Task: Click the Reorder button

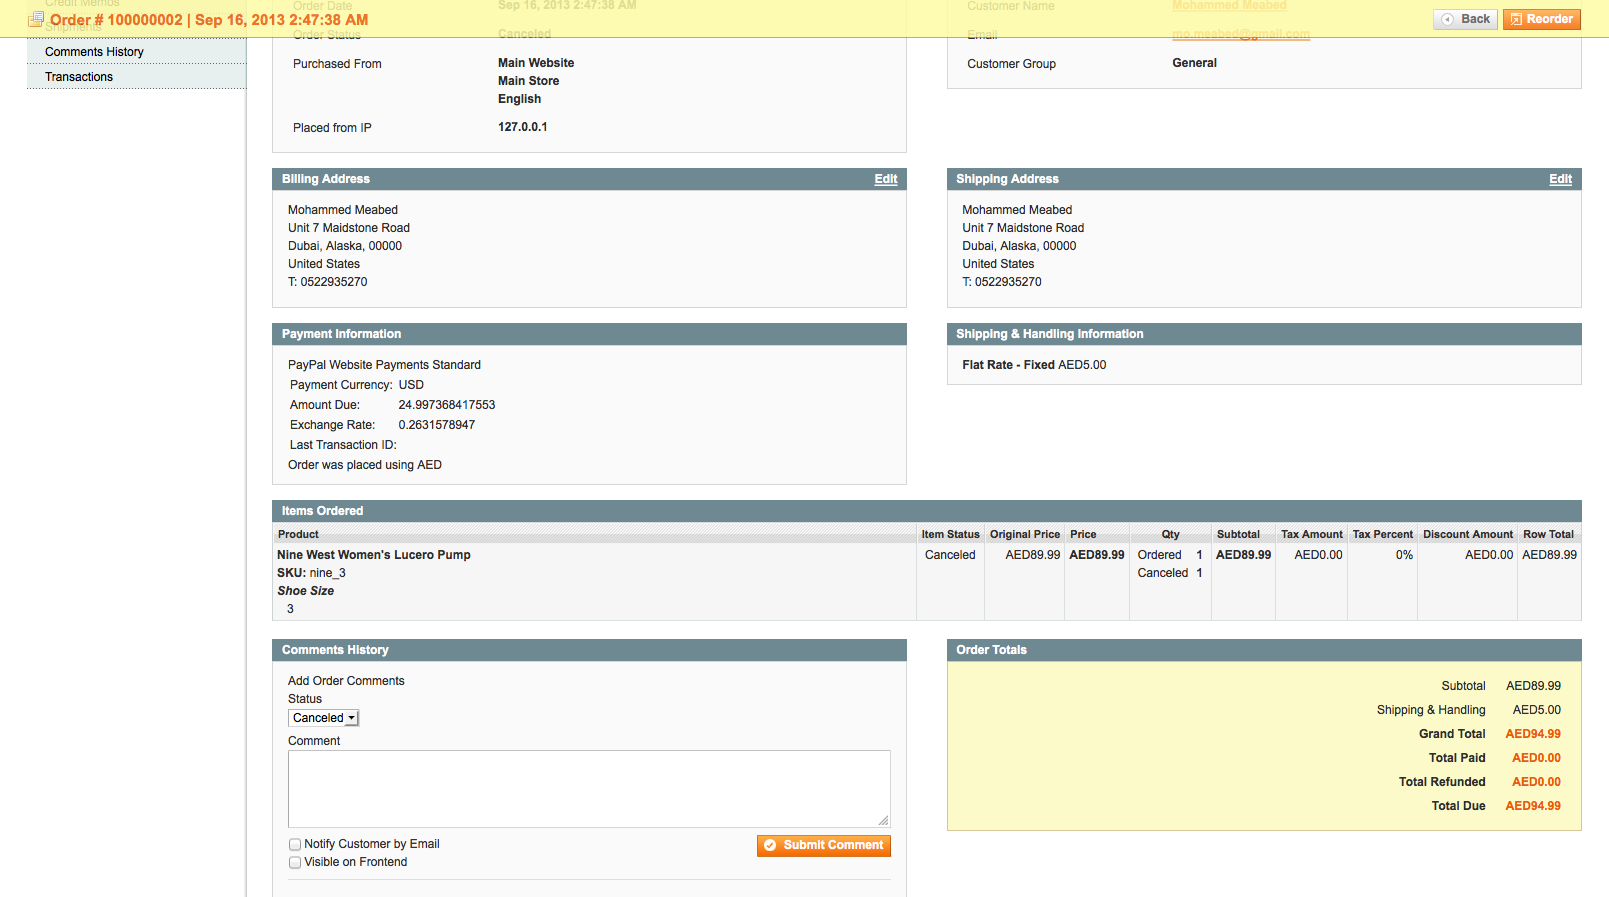Action: point(1541,19)
